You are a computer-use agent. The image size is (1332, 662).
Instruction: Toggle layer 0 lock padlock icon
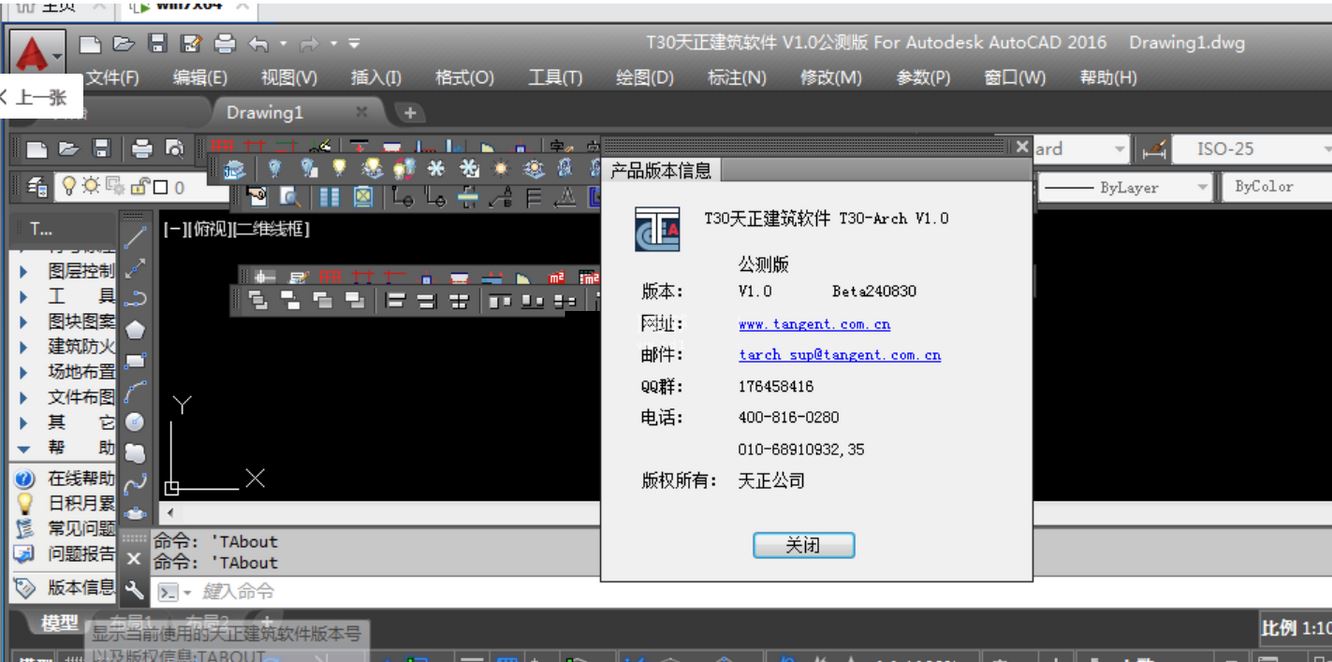[137, 187]
